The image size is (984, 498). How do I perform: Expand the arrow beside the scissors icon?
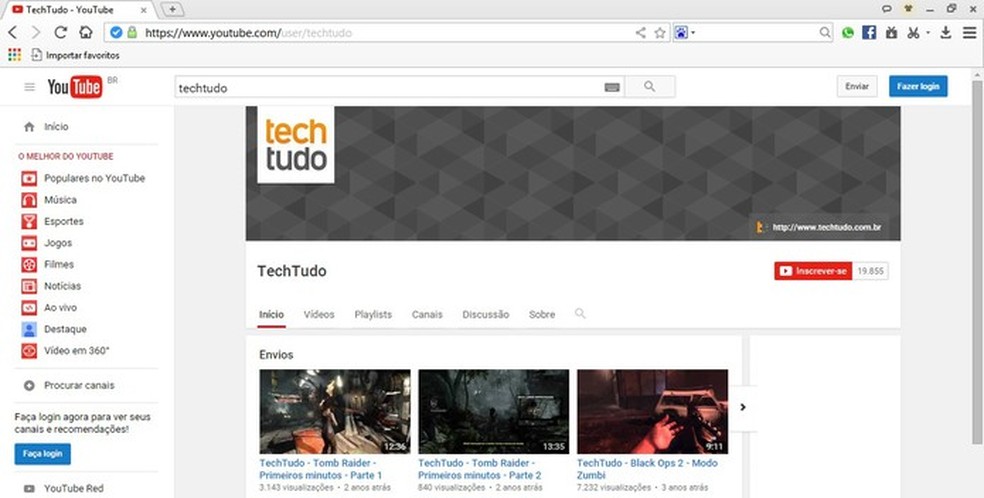[x=928, y=33]
